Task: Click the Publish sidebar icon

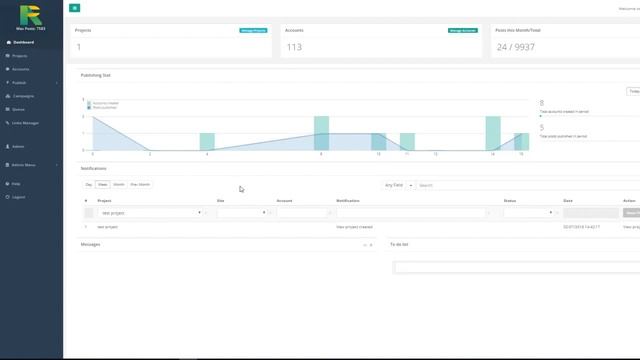Action: coord(7,82)
